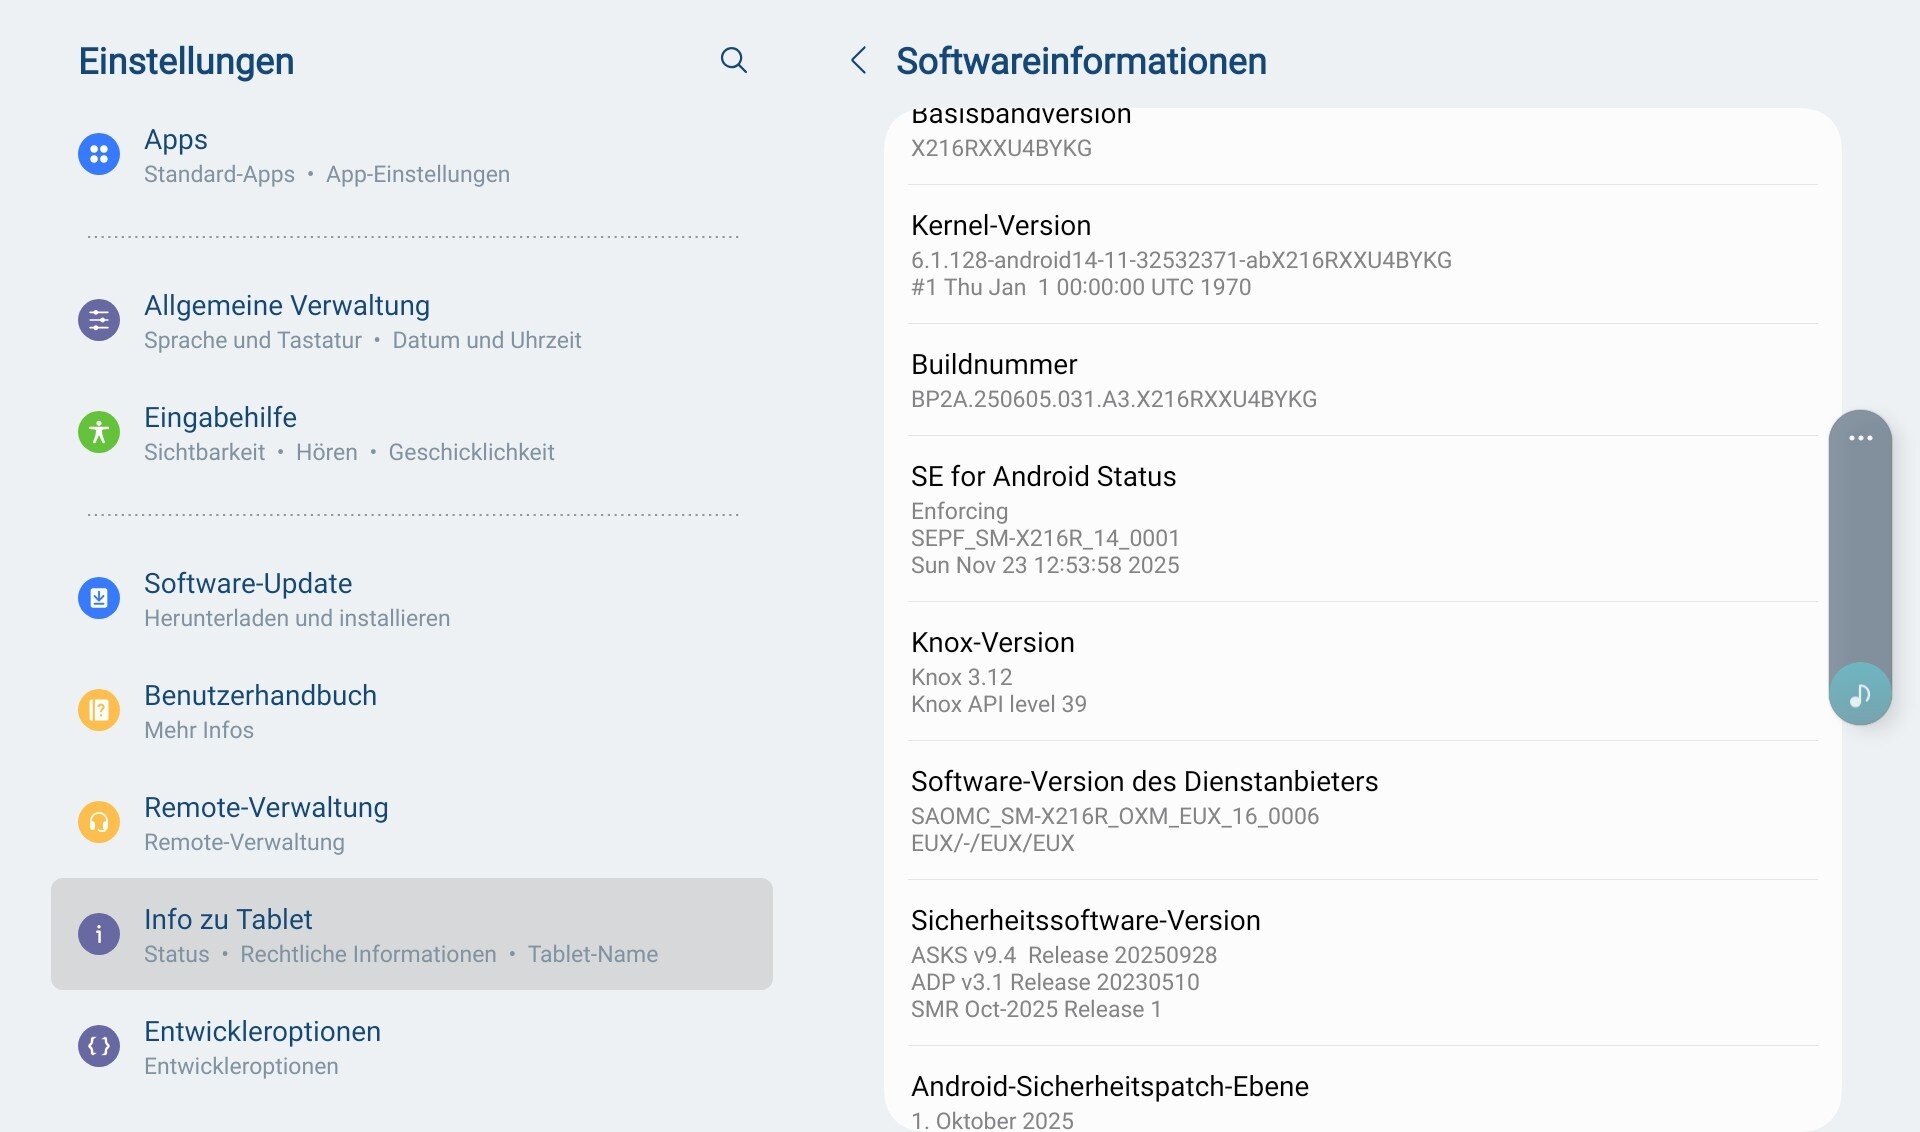Open the three-dot edge panel handle
This screenshot has height=1132, width=1920.
point(1860,438)
